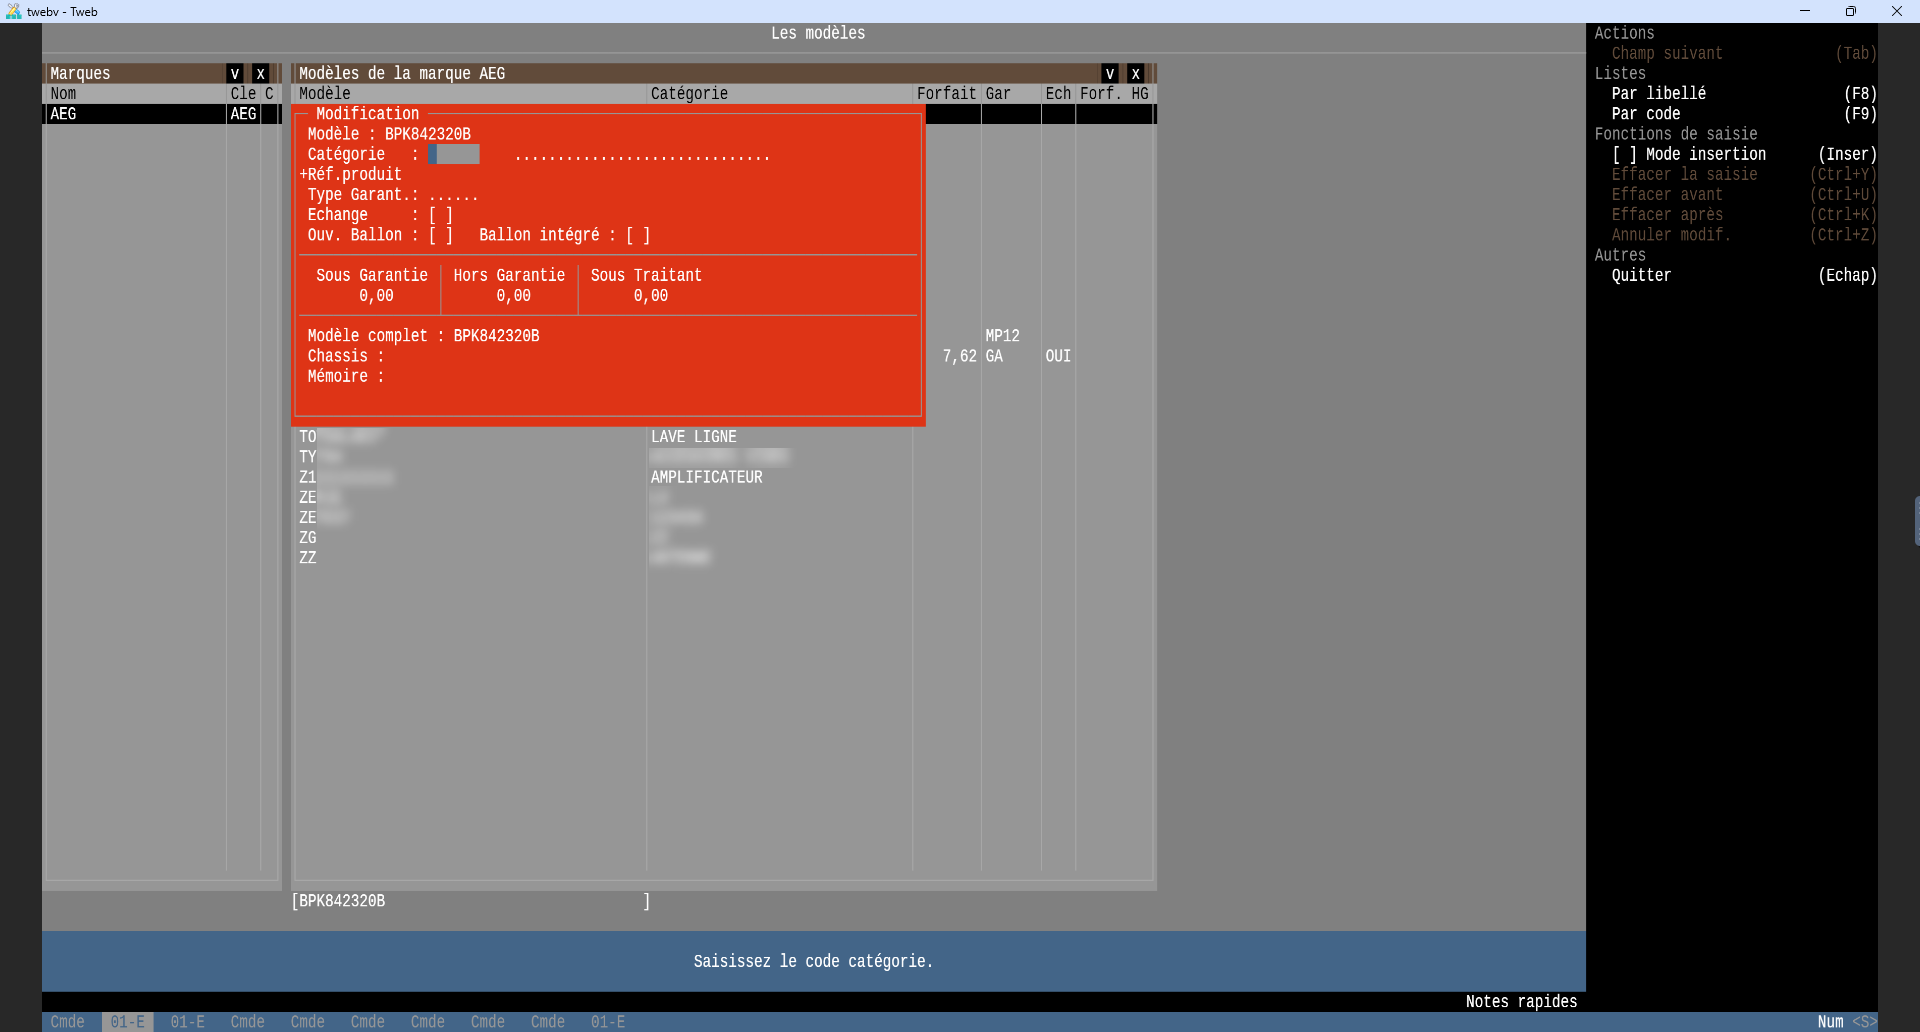The height and width of the screenshot is (1032, 1920).
Task: Close Modèles de la marque AEG panel
Action: (1136, 74)
